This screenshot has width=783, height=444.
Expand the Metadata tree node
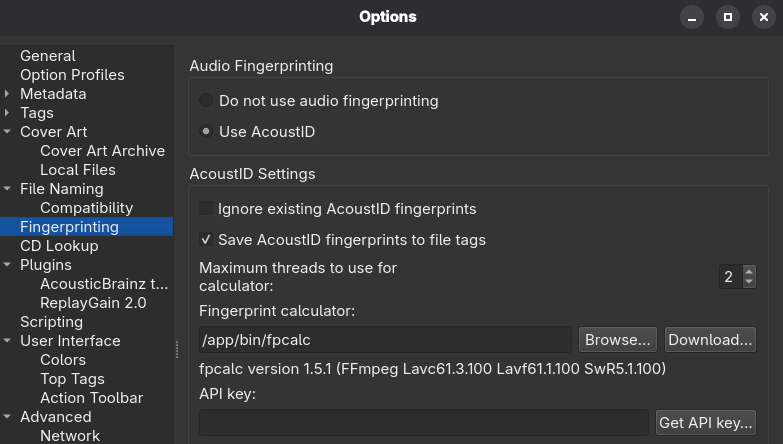(8, 94)
